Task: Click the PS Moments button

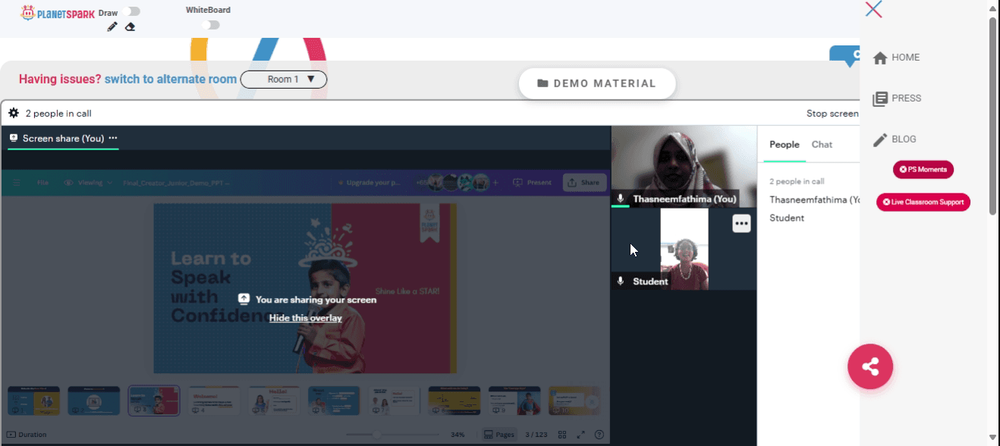Action: click(923, 169)
